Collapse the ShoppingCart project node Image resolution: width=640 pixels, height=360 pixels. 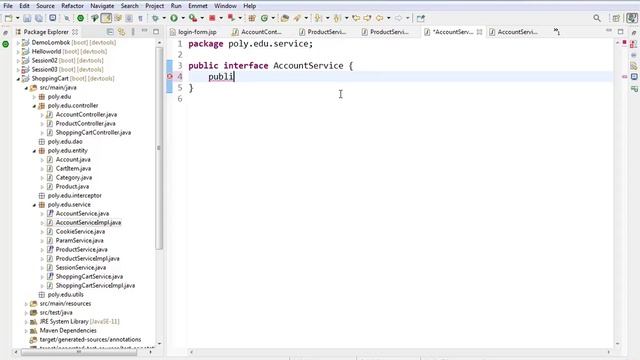tap(18, 78)
